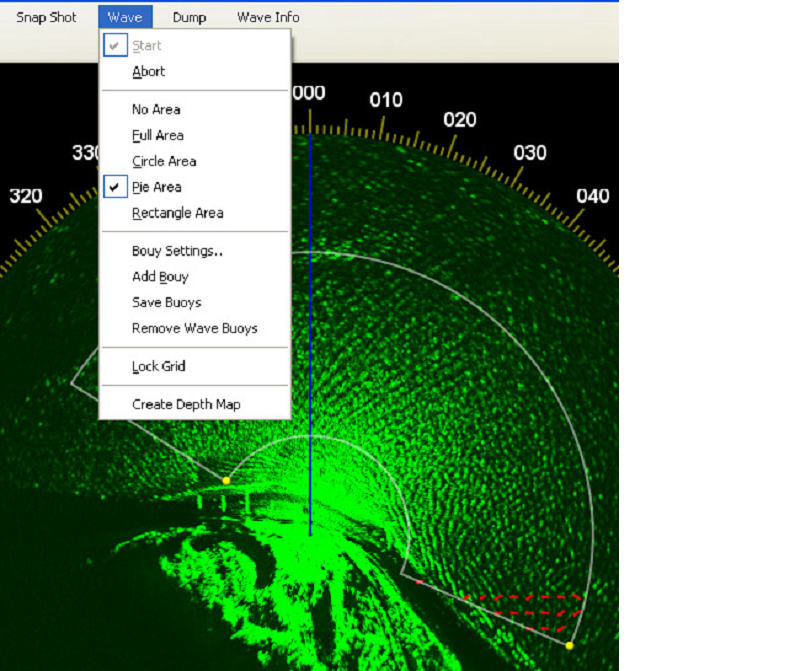Open the Dump menu

pyautogui.click(x=189, y=17)
